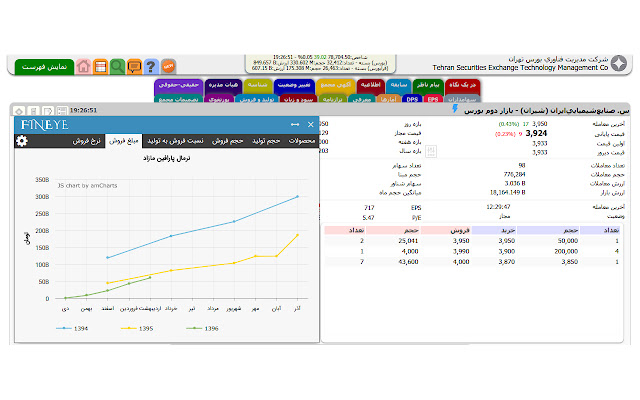Click the FinEye panel resize arrows icon

294,125
